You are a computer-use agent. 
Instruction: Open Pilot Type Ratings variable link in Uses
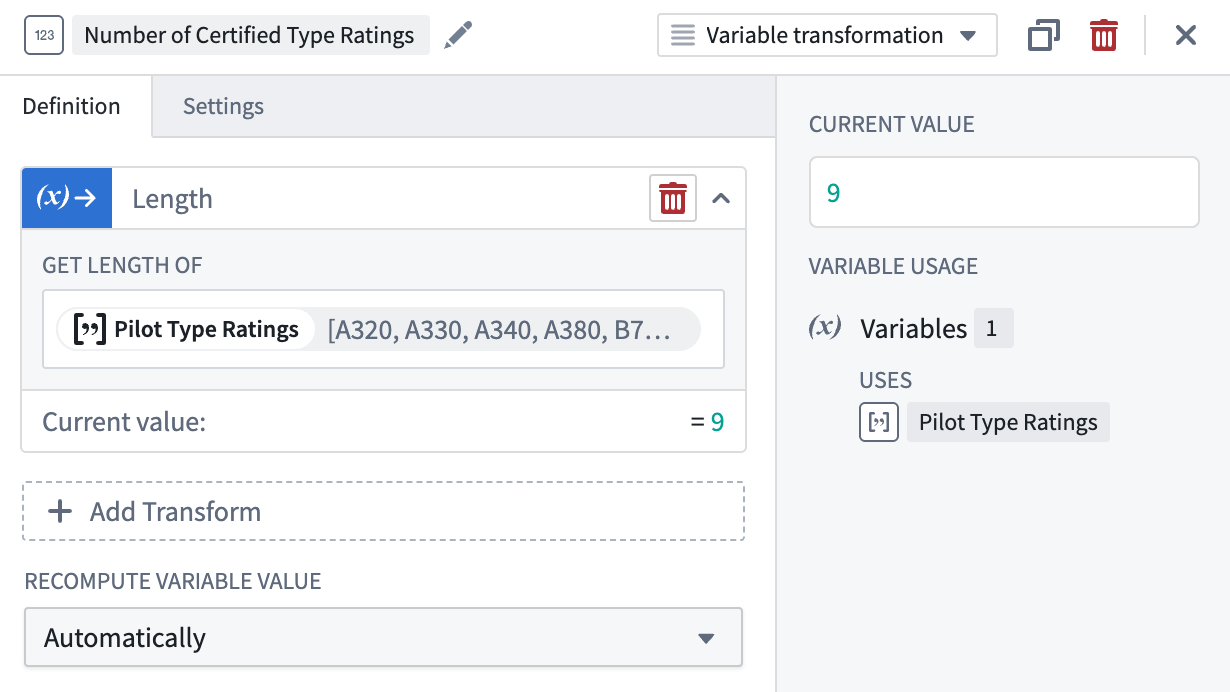click(x=1007, y=422)
